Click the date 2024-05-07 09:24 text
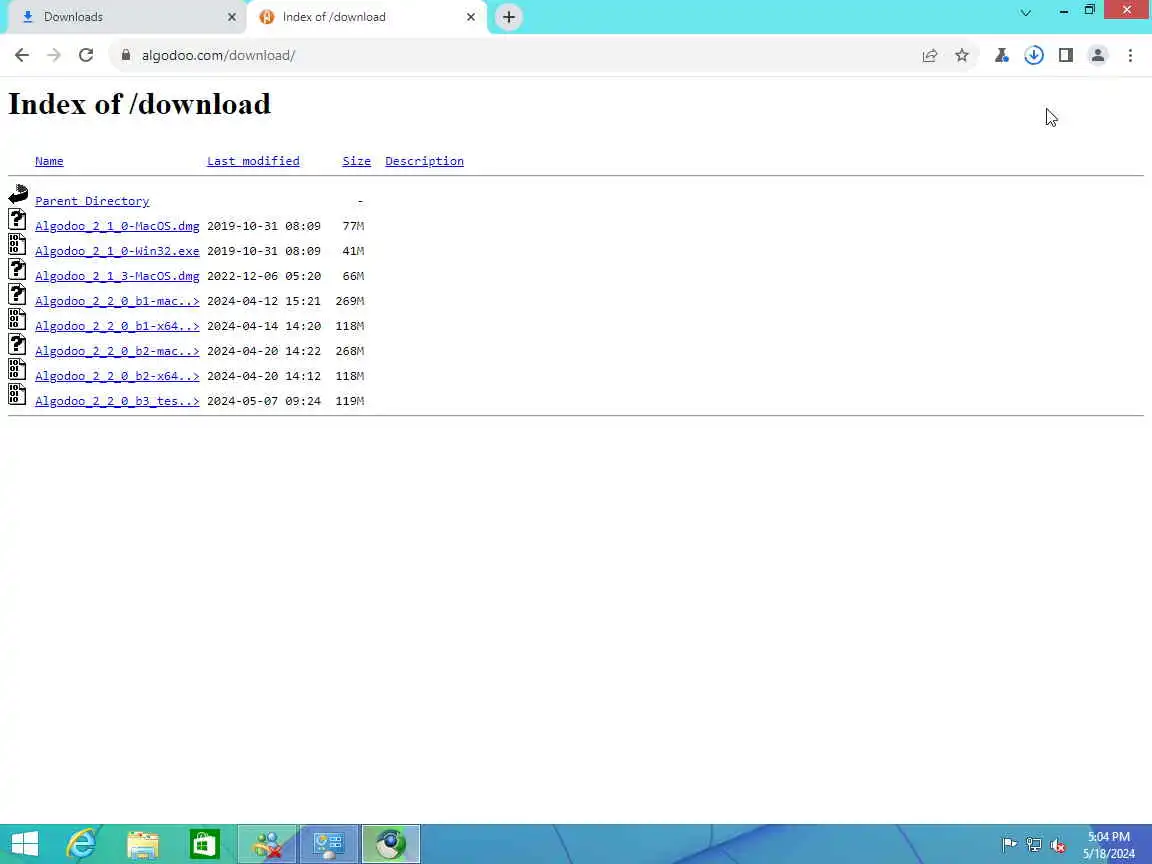 pos(264,400)
